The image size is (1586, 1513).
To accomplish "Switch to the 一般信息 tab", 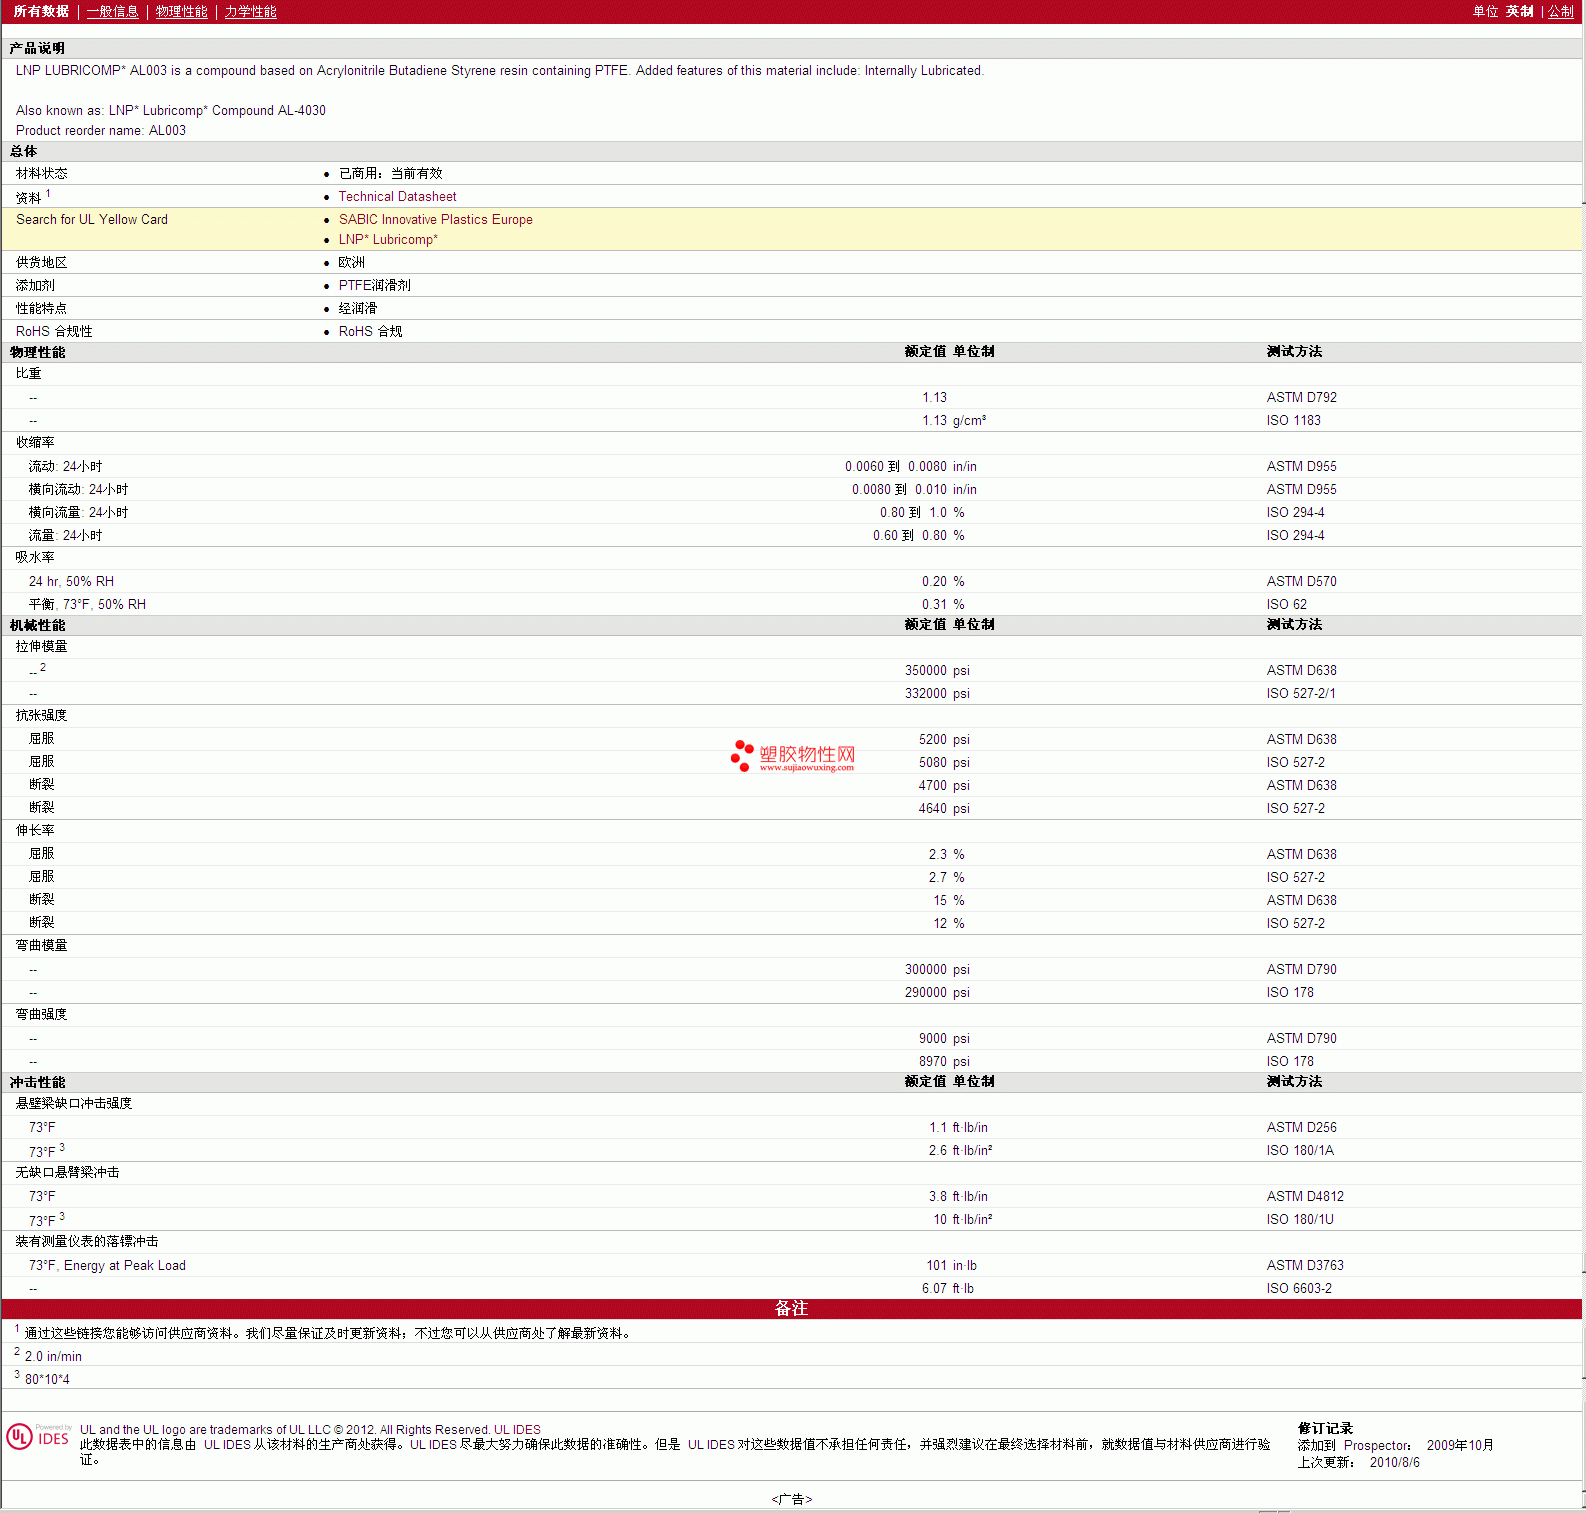I will click(x=112, y=12).
